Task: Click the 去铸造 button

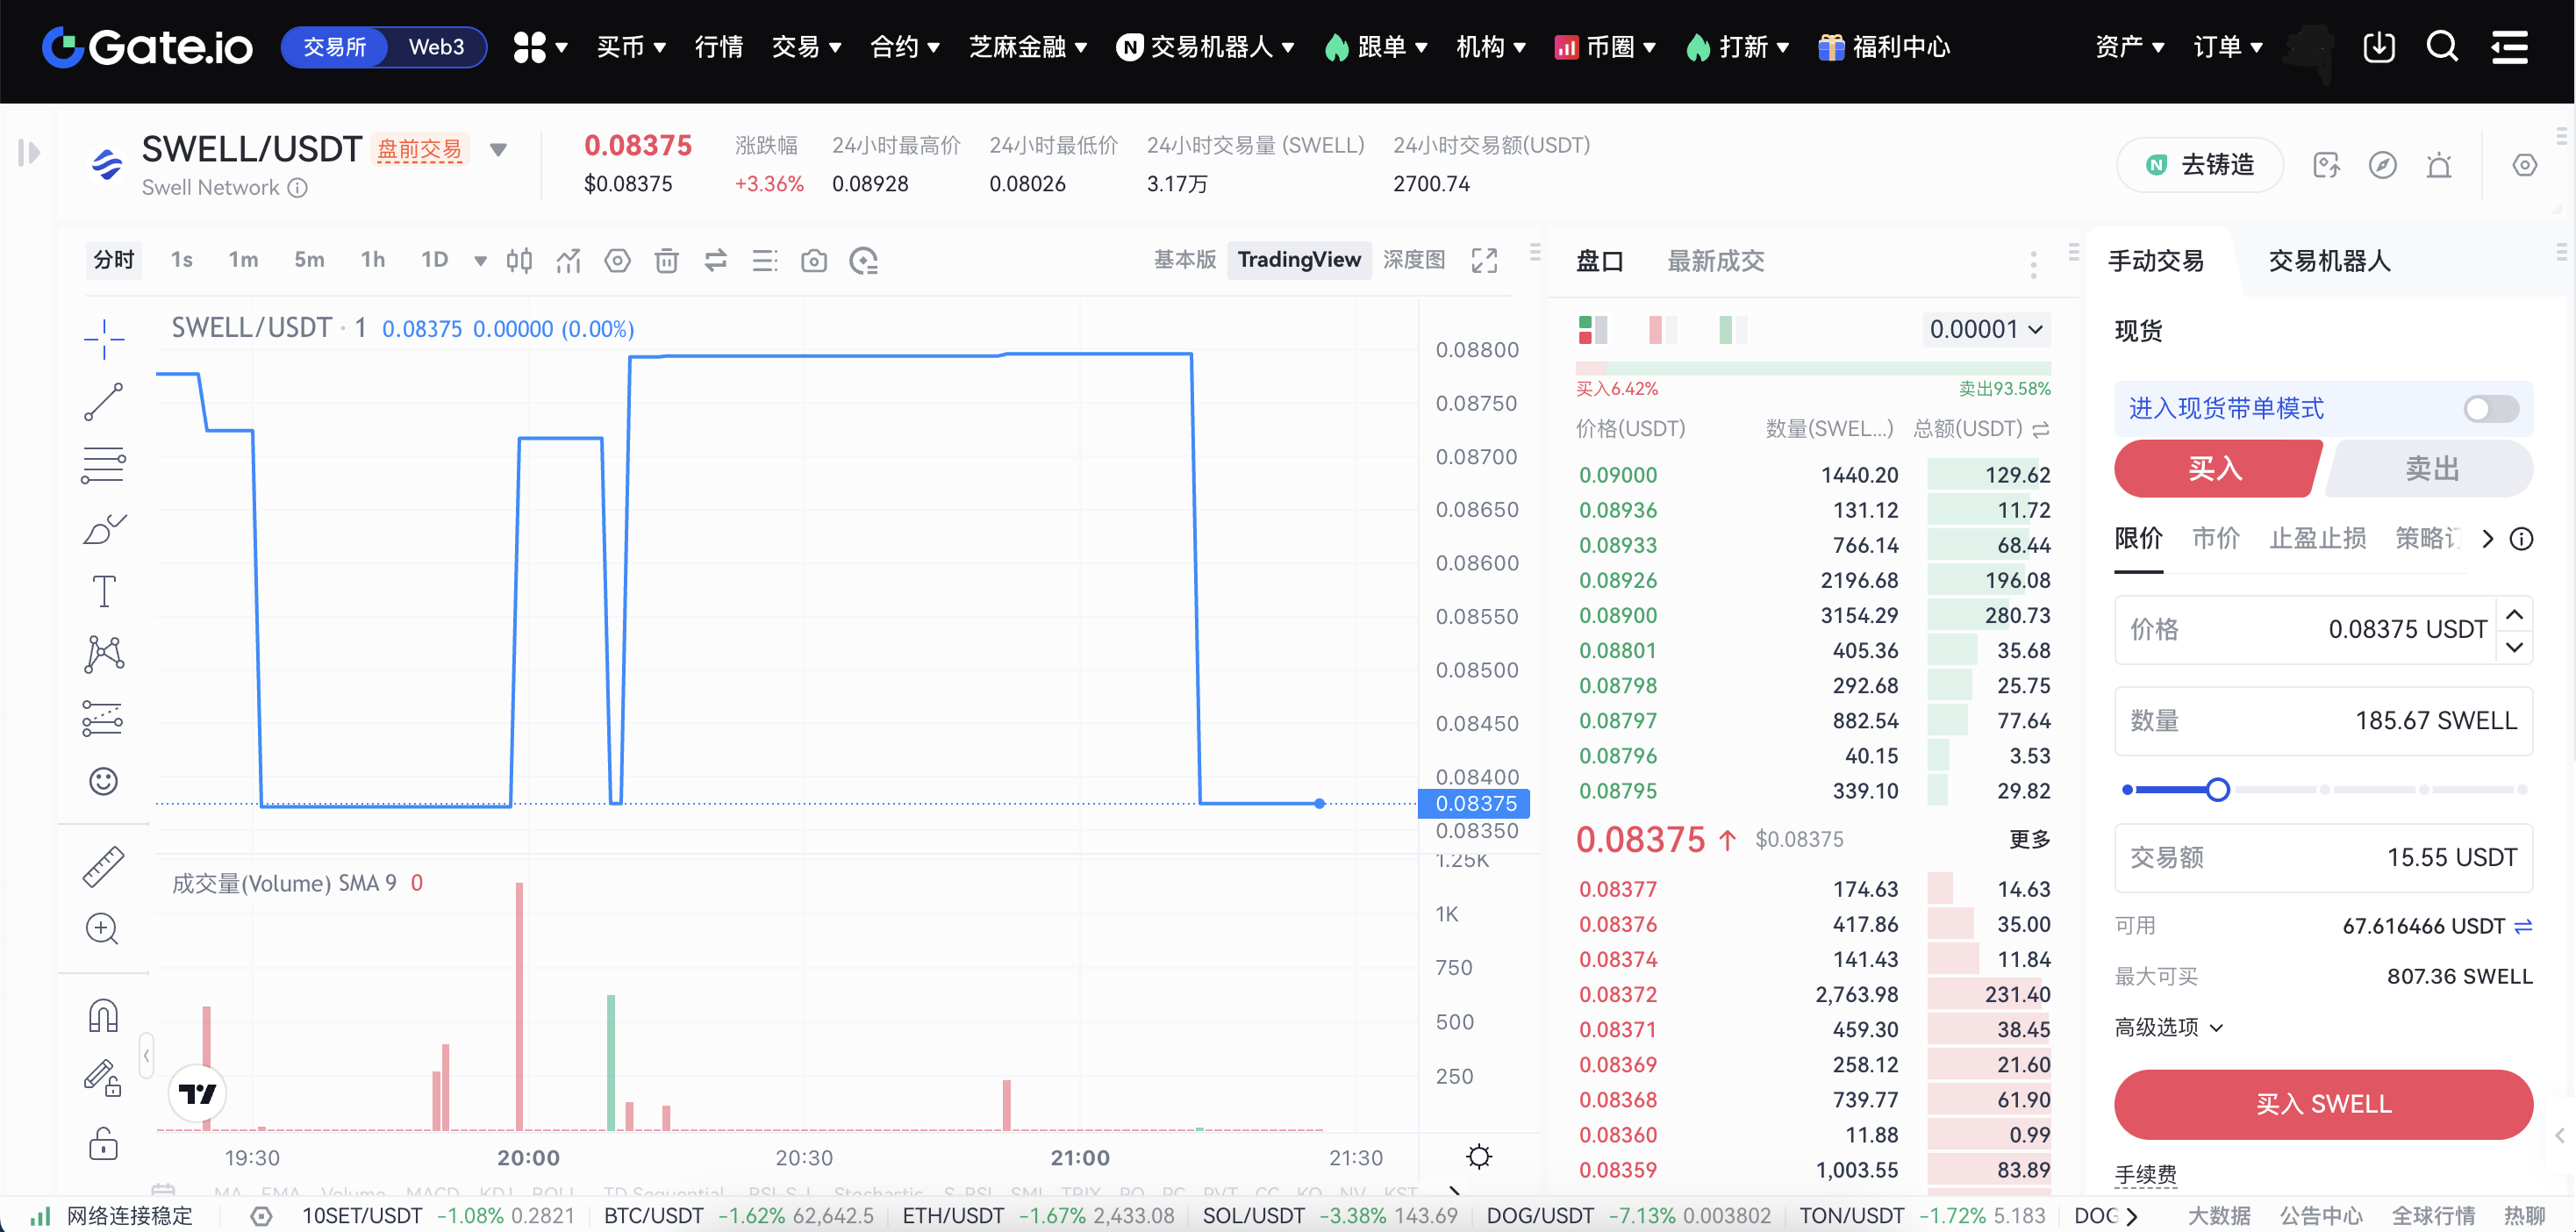Action: 2199,165
